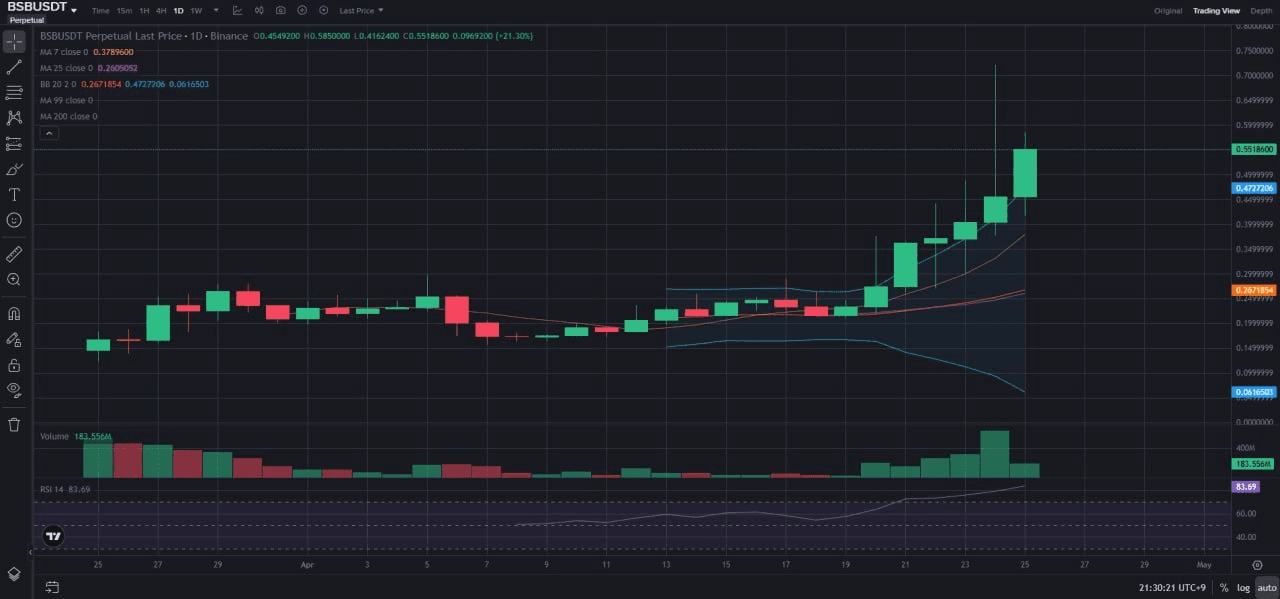1280x599 pixels.
Task: Click the MA 99 close indicator legend
Action: tap(66, 100)
